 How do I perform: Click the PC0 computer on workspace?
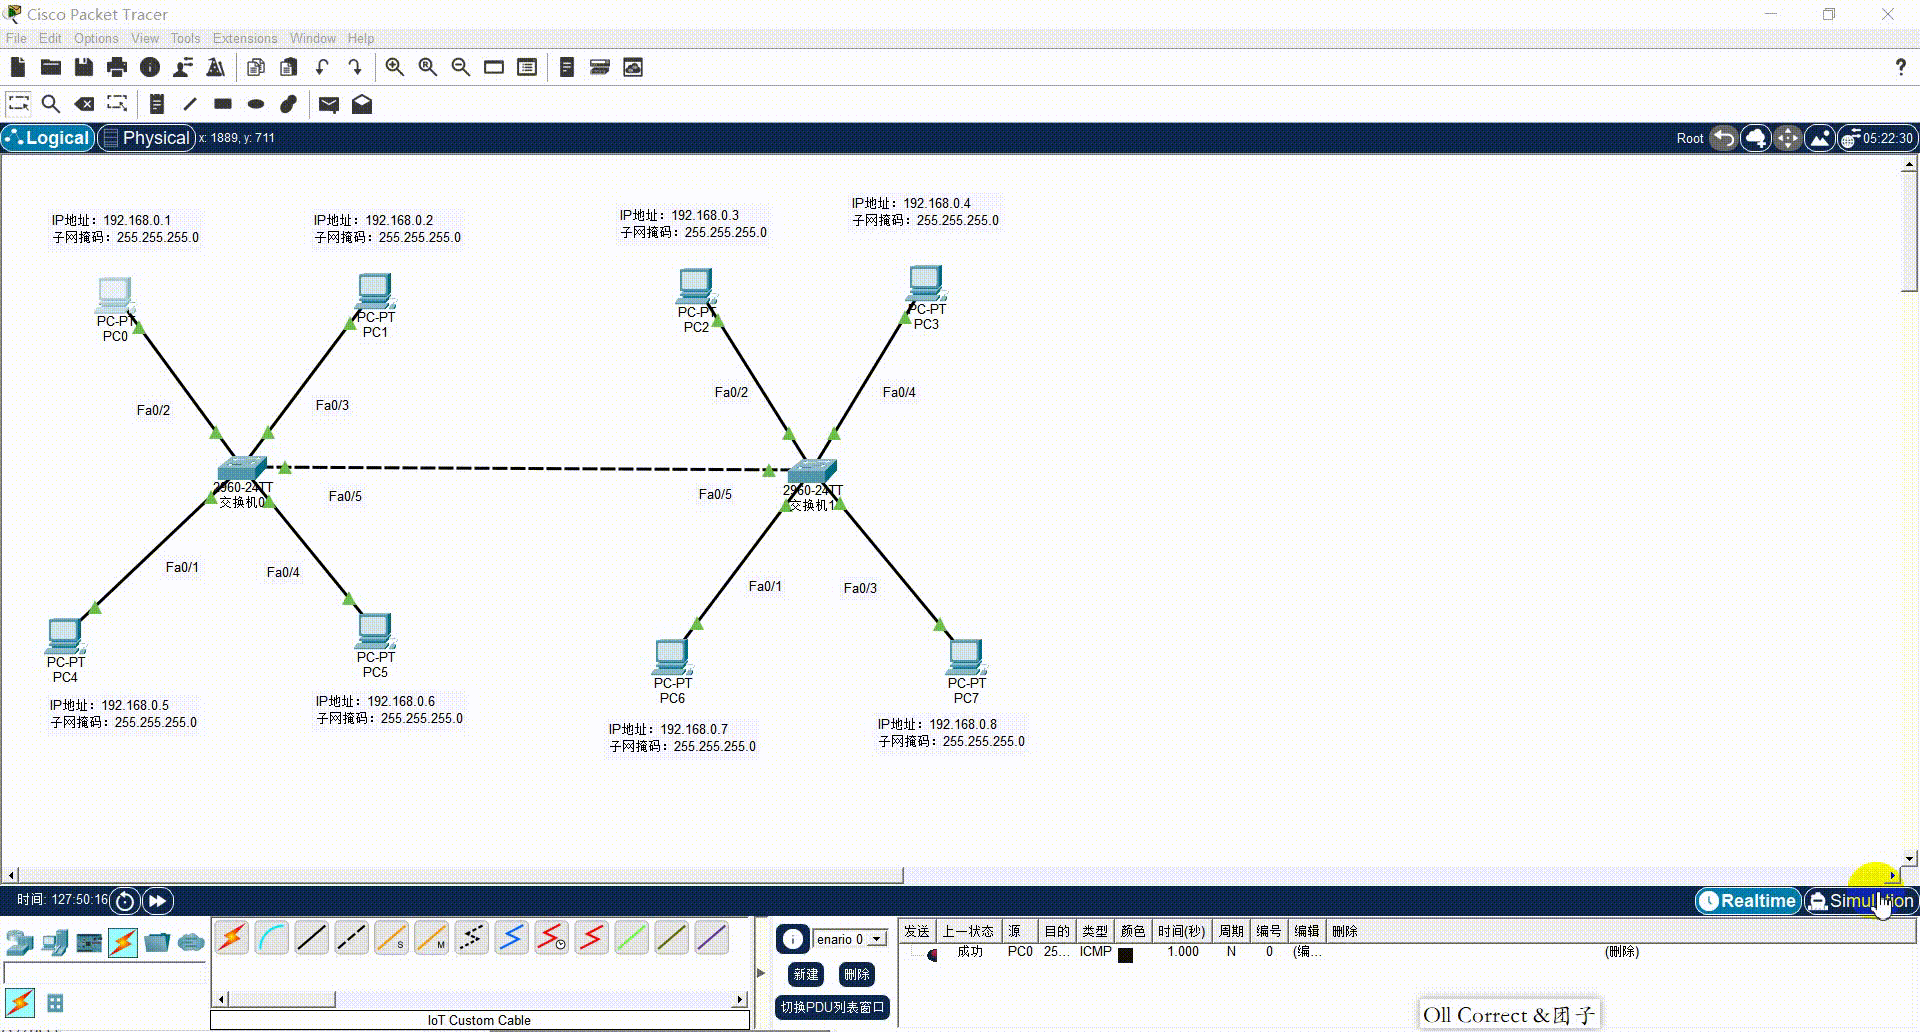[x=115, y=295]
